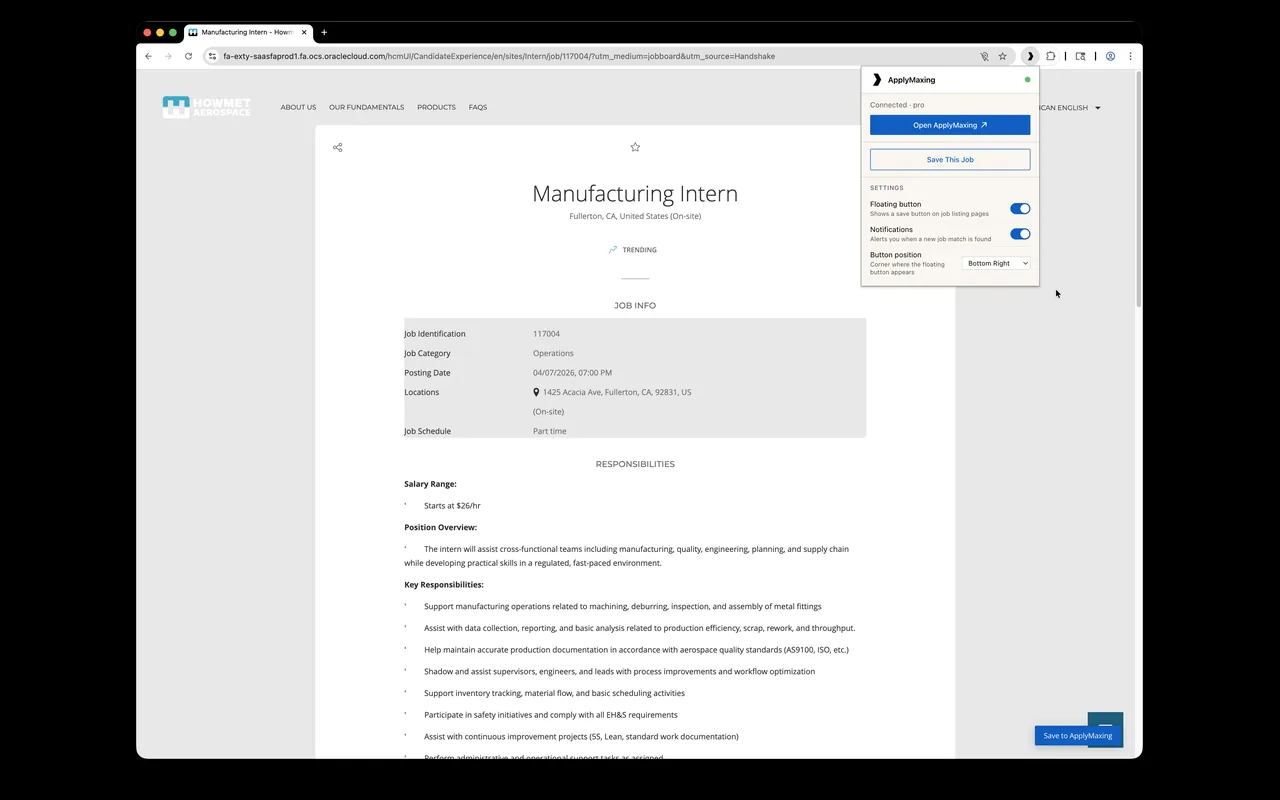The height and width of the screenshot is (800, 1280).
Task: Click the RESPONSIBILITIES section heading
Action: point(635,464)
